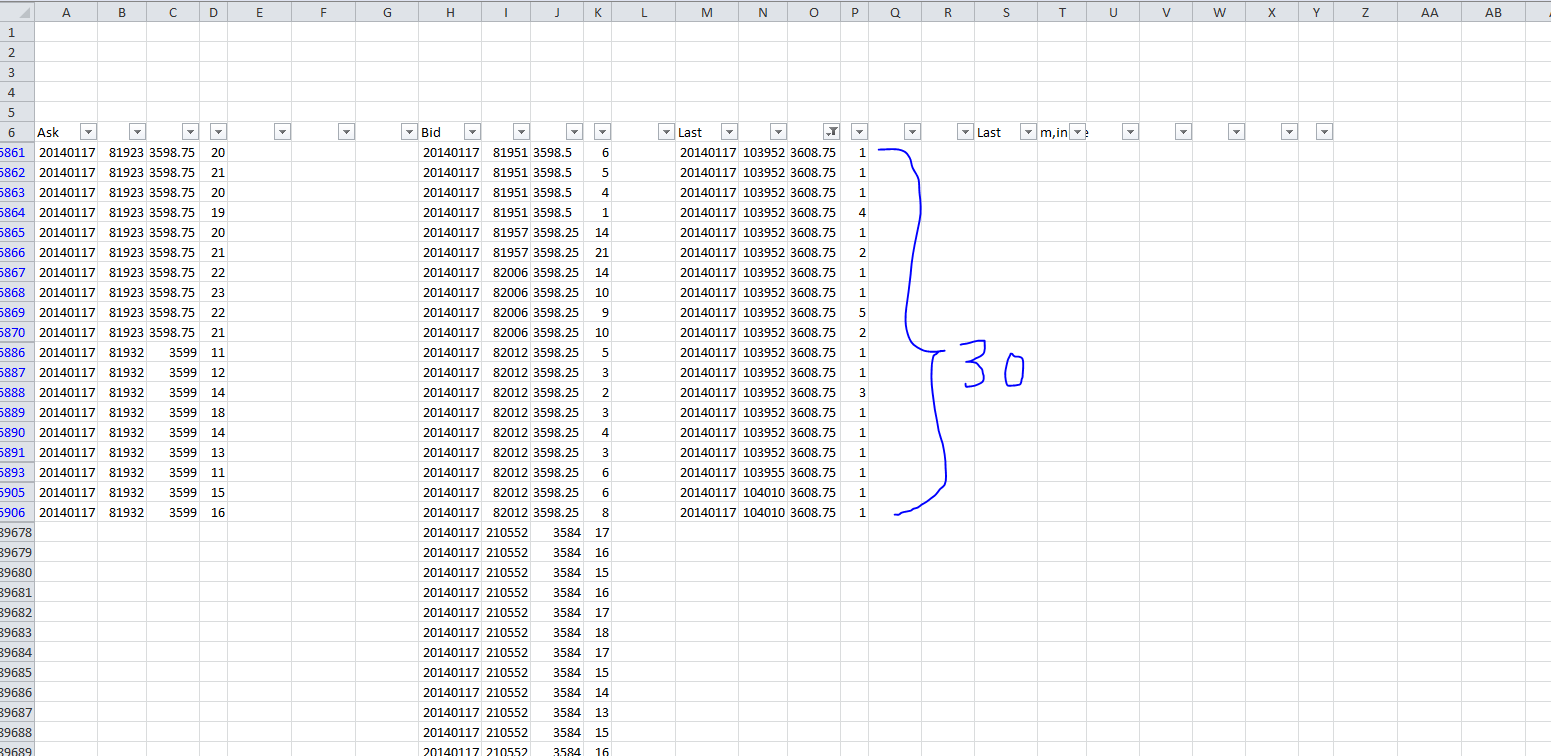Viewport: 1551px width, 756px height.
Task: Open the Last filter dropdown in column M
Action: [729, 132]
